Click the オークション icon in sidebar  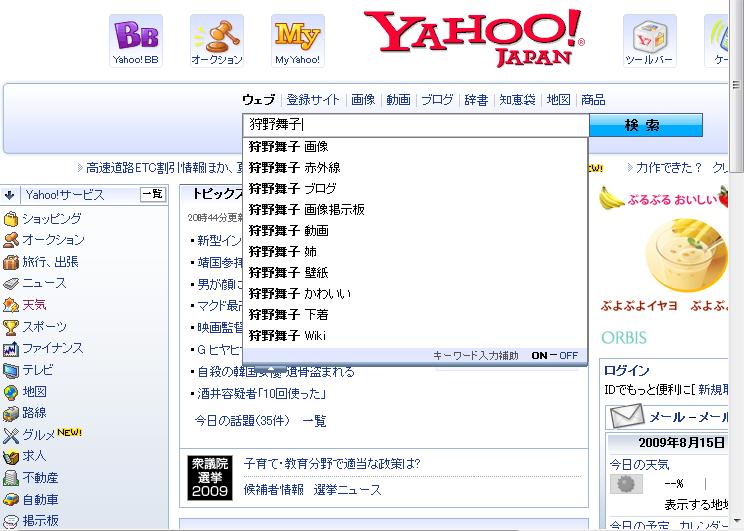(10, 240)
